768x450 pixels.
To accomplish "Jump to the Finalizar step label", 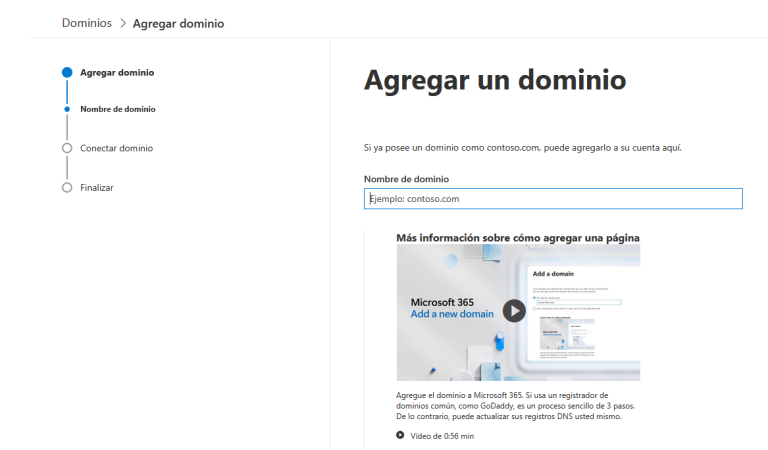I will [x=97, y=187].
